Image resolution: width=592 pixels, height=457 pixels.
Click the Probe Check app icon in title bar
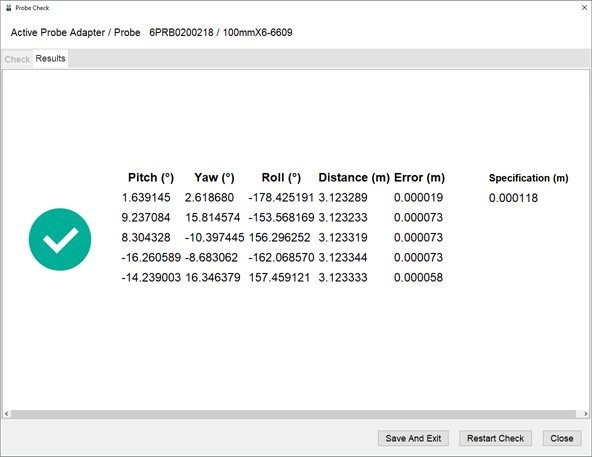point(8,8)
